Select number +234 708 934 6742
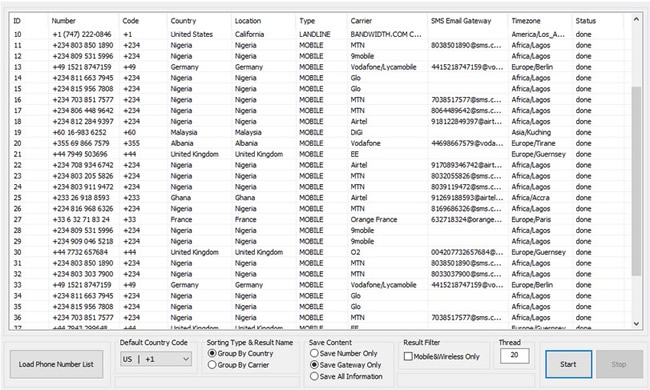 (83, 165)
